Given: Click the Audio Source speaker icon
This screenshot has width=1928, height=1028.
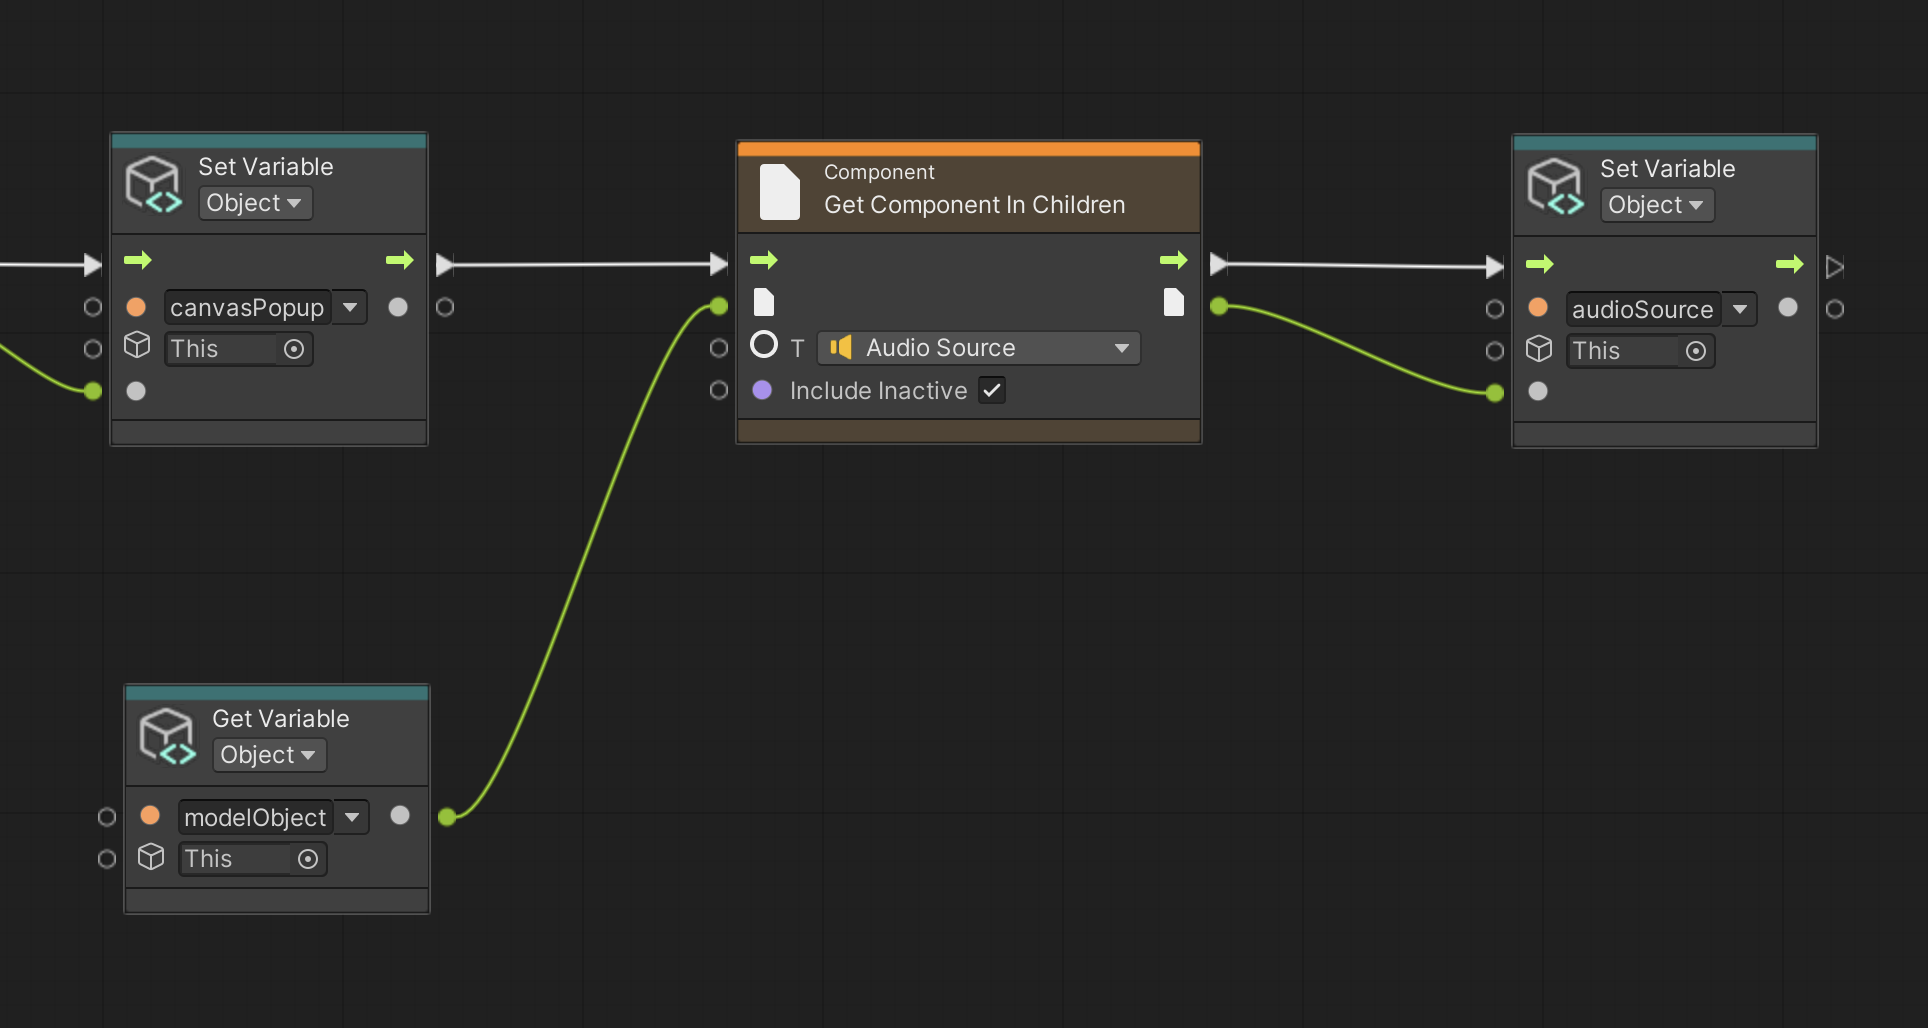Looking at the screenshot, I should click(x=841, y=347).
